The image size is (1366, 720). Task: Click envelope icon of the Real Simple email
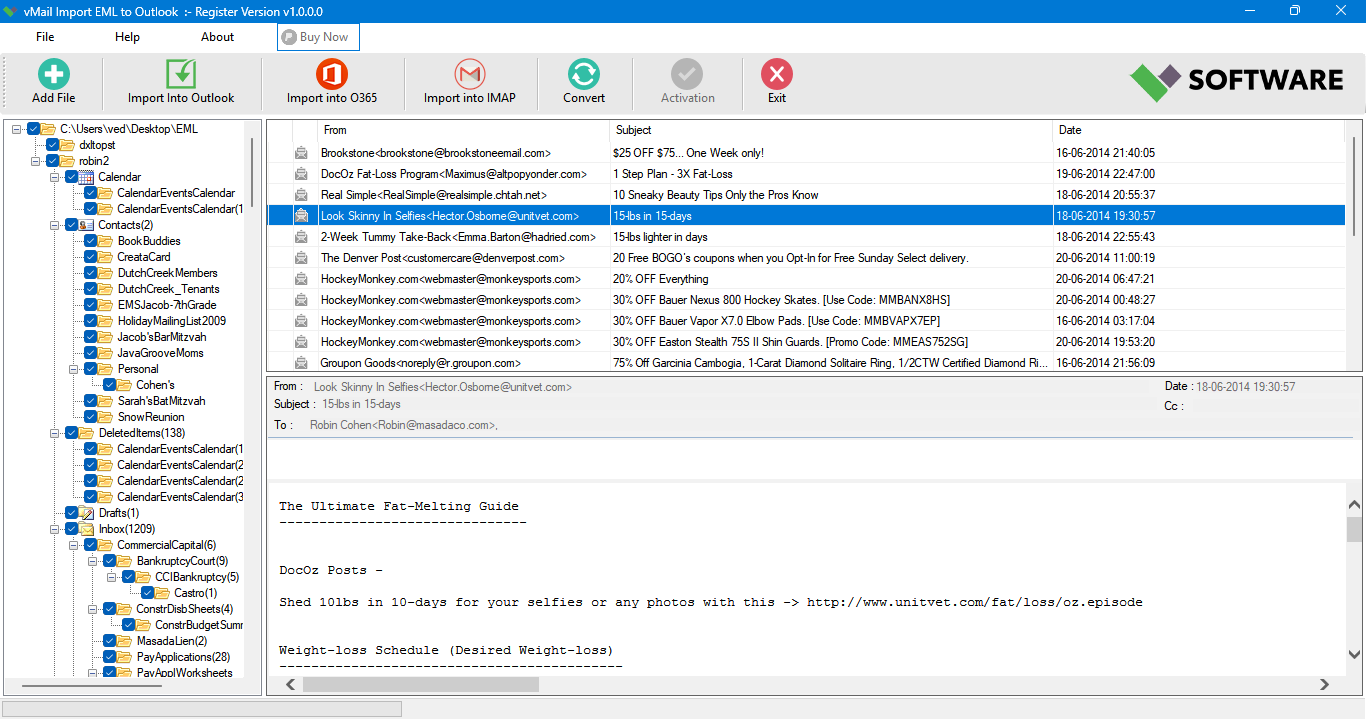click(x=301, y=195)
